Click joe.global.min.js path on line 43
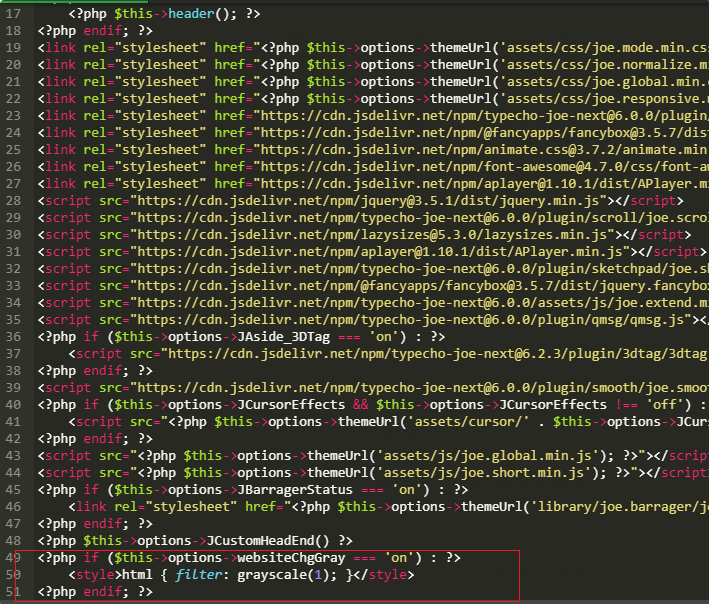709x604 pixels. [x=488, y=456]
